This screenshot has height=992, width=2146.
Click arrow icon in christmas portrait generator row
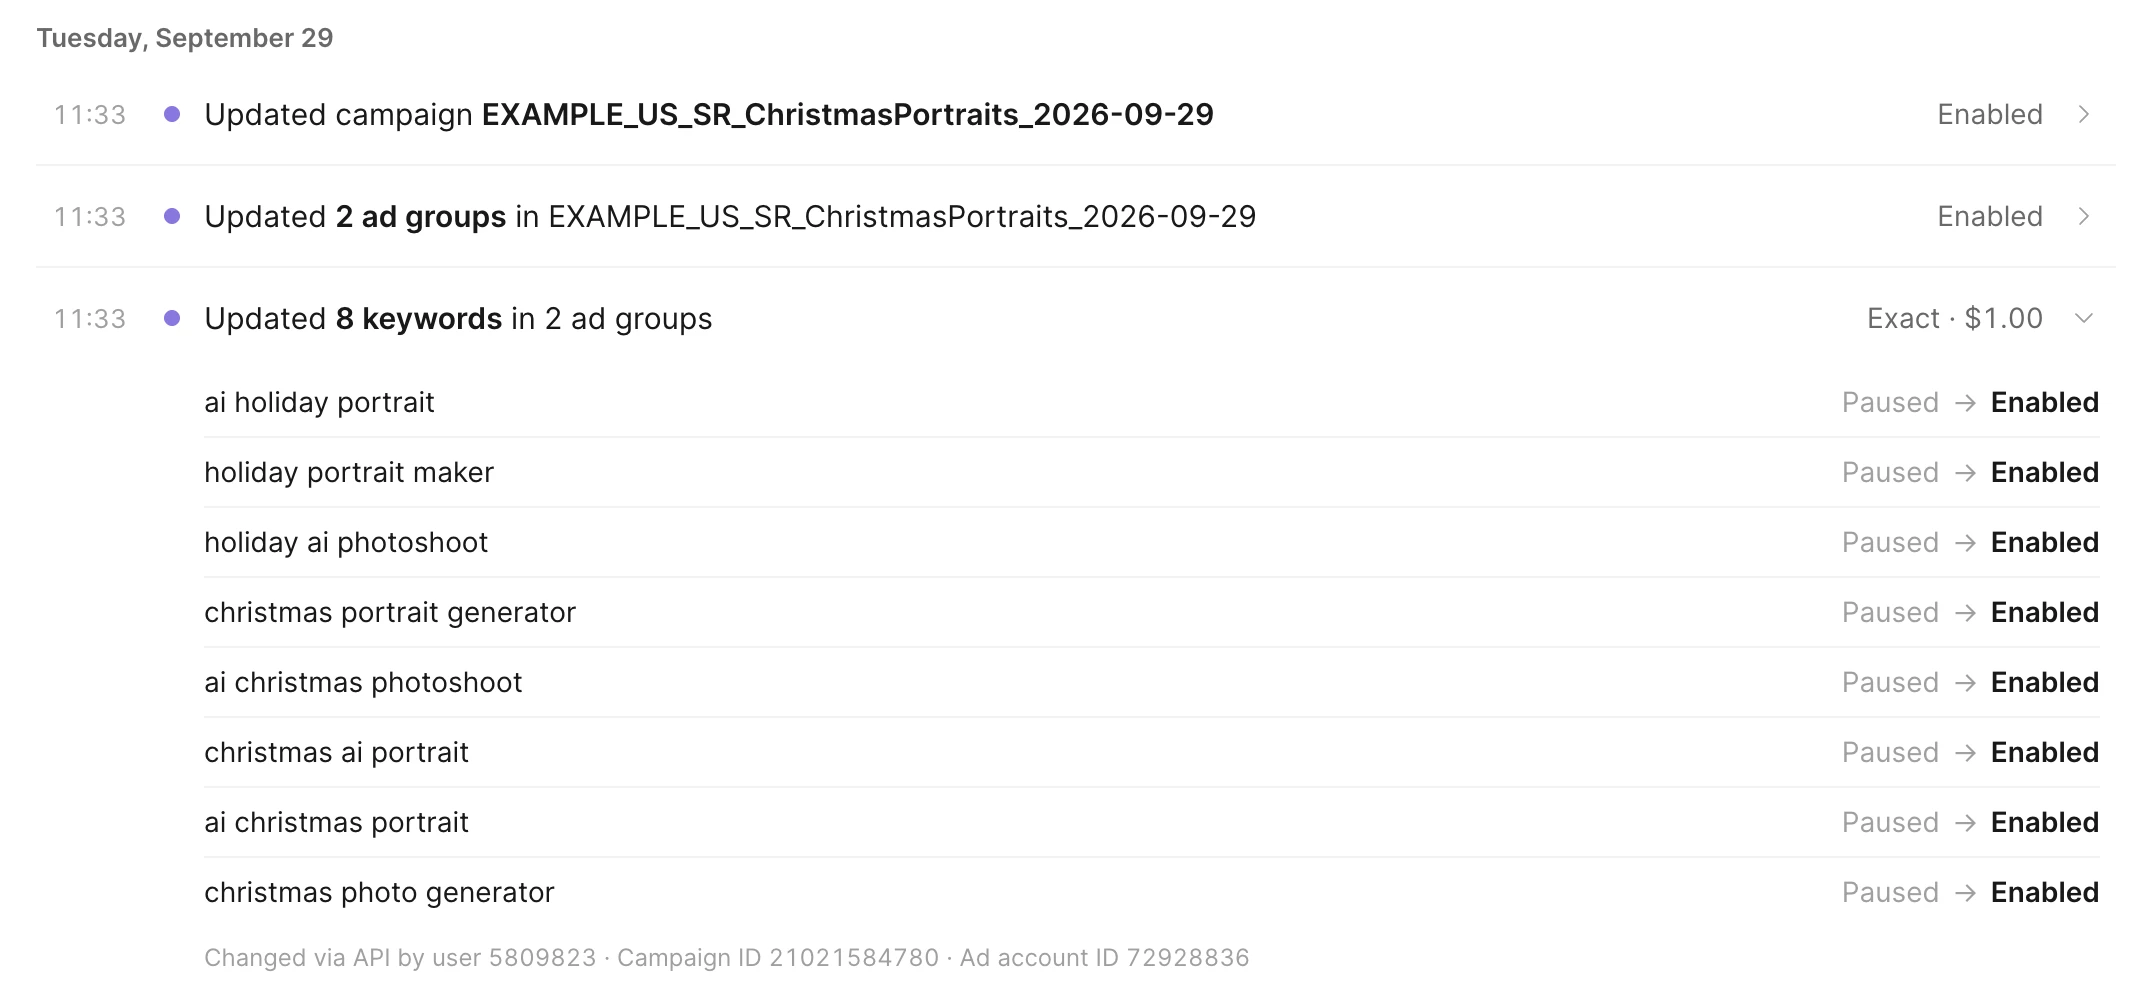(x=1965, y=613)
